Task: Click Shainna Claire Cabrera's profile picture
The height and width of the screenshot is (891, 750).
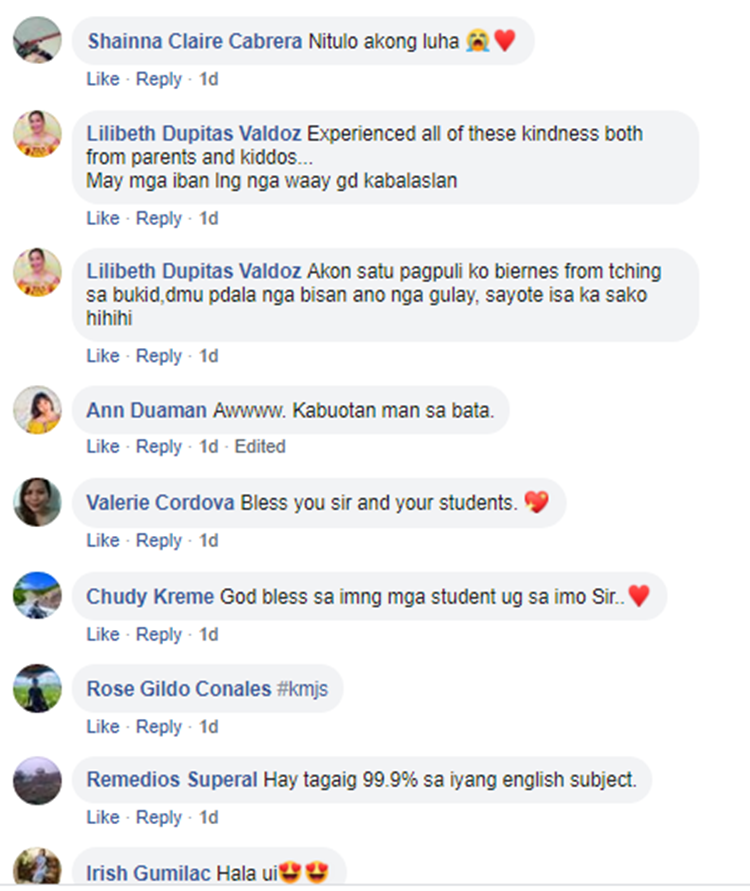Action: point(37,42)
